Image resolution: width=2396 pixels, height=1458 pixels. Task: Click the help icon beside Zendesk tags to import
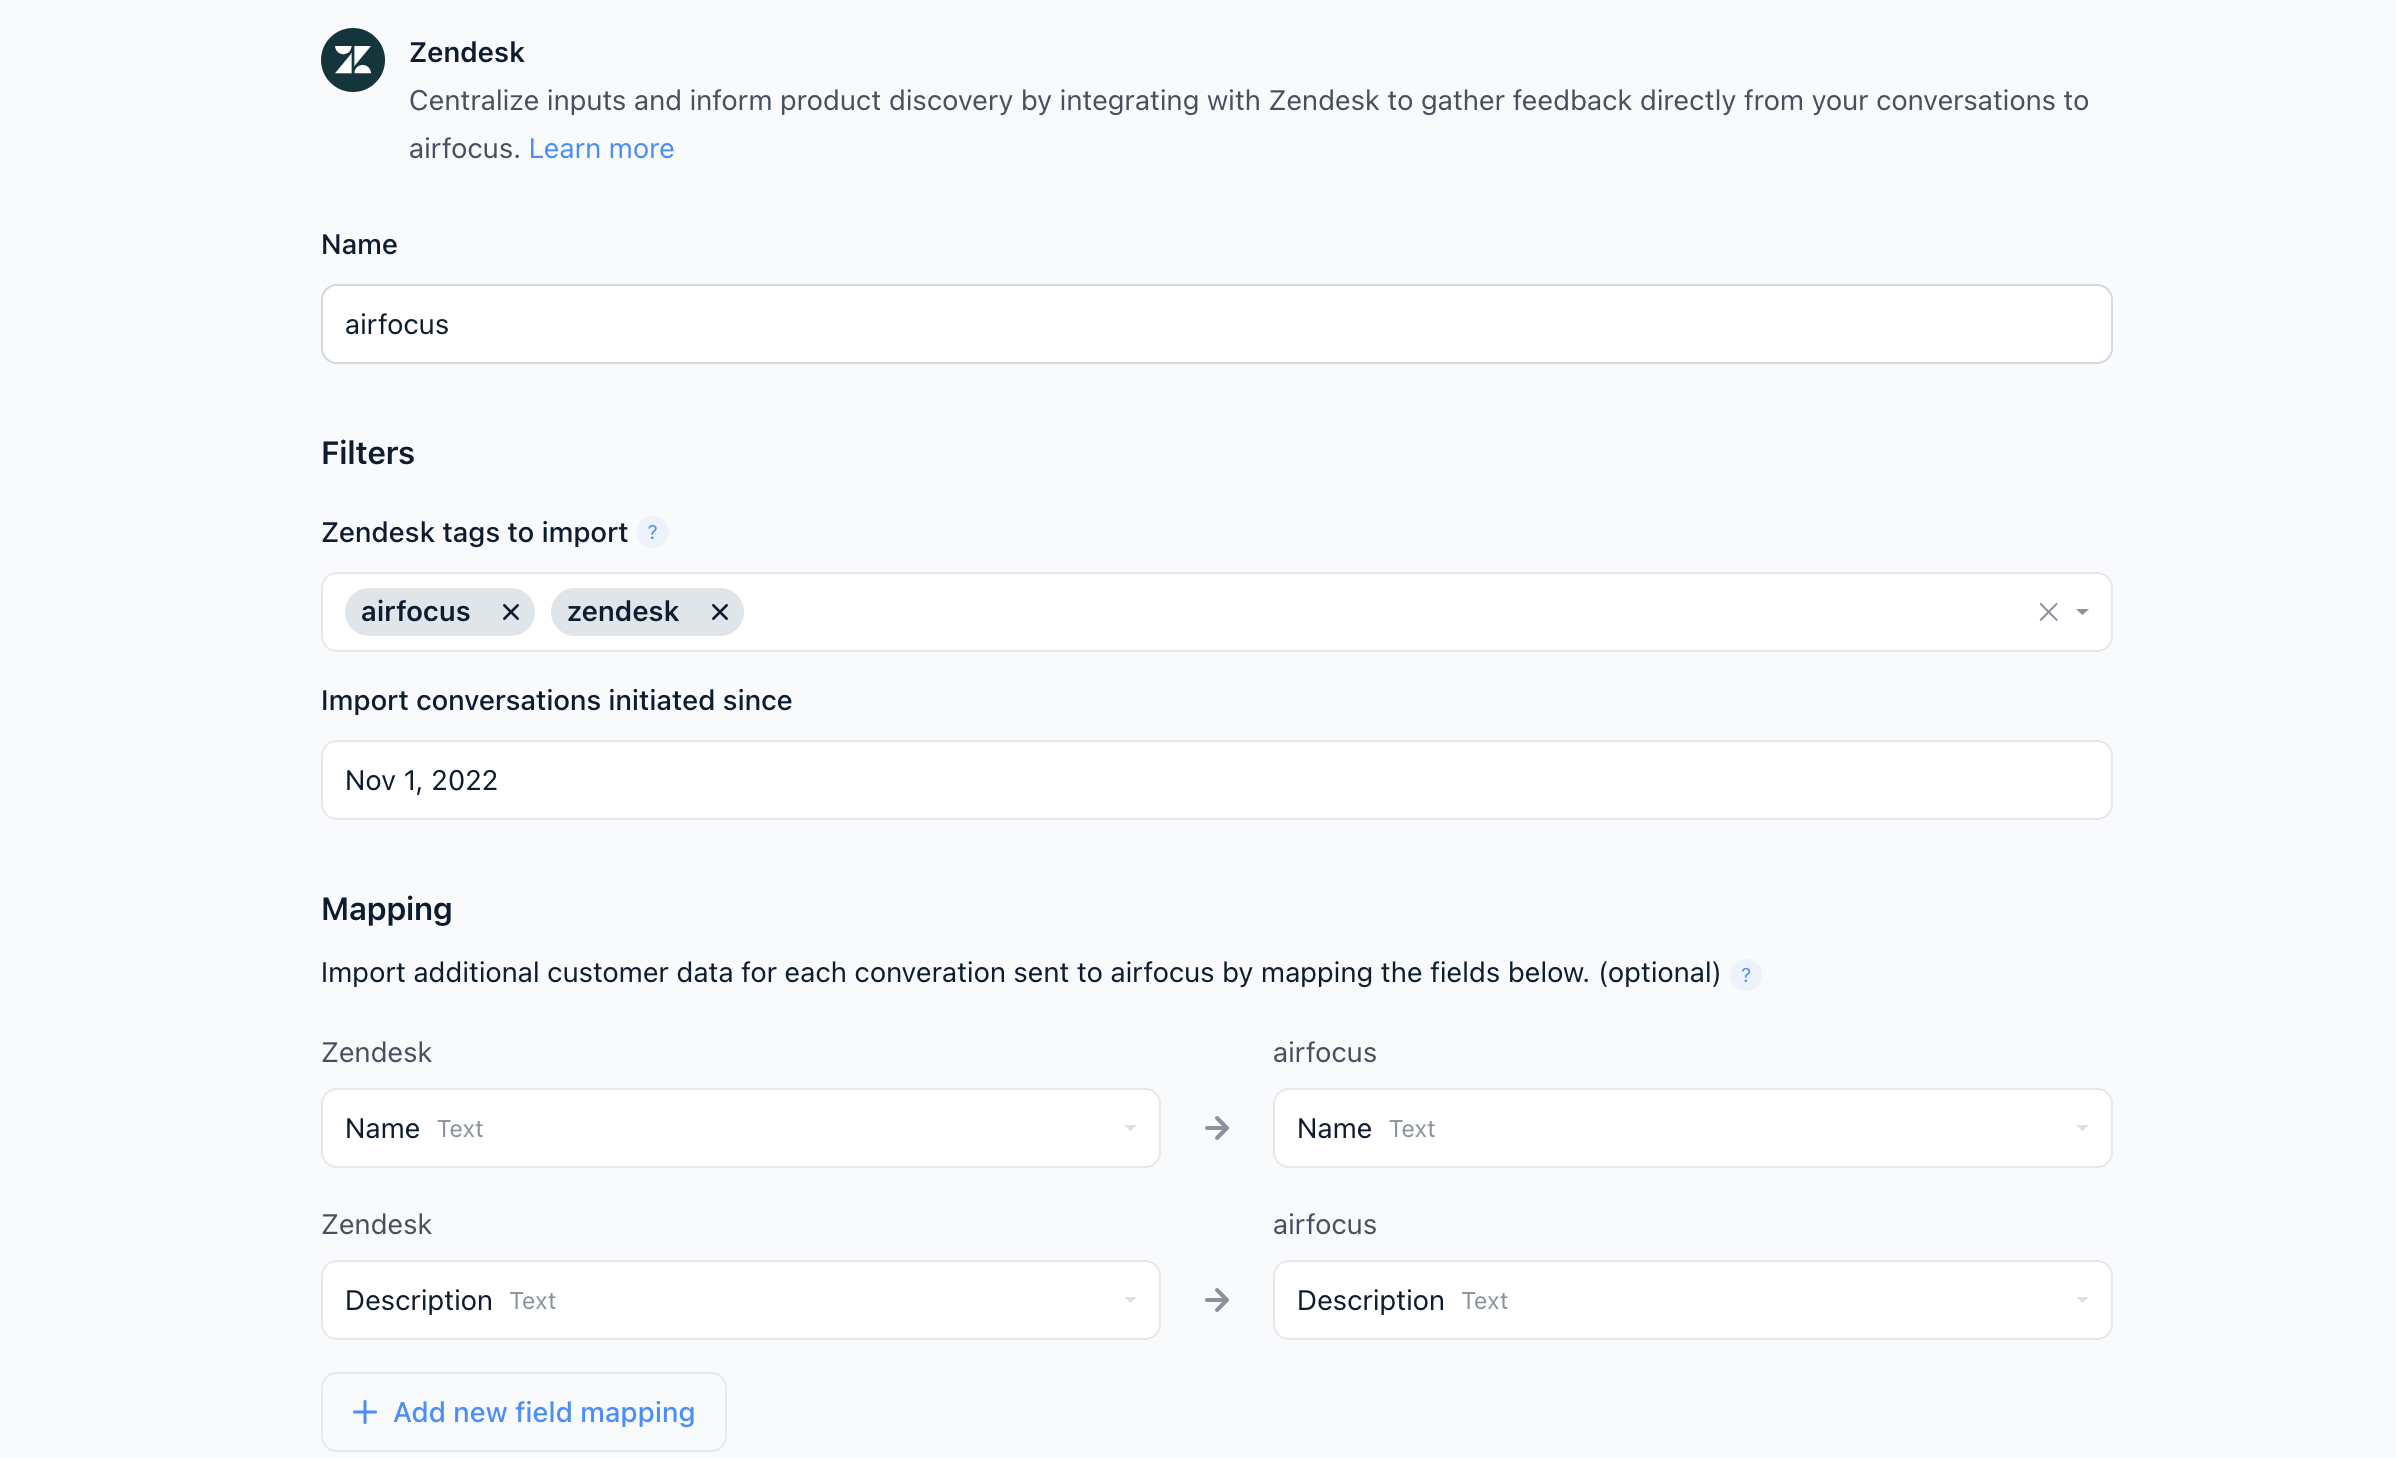[x=653, y=532]
